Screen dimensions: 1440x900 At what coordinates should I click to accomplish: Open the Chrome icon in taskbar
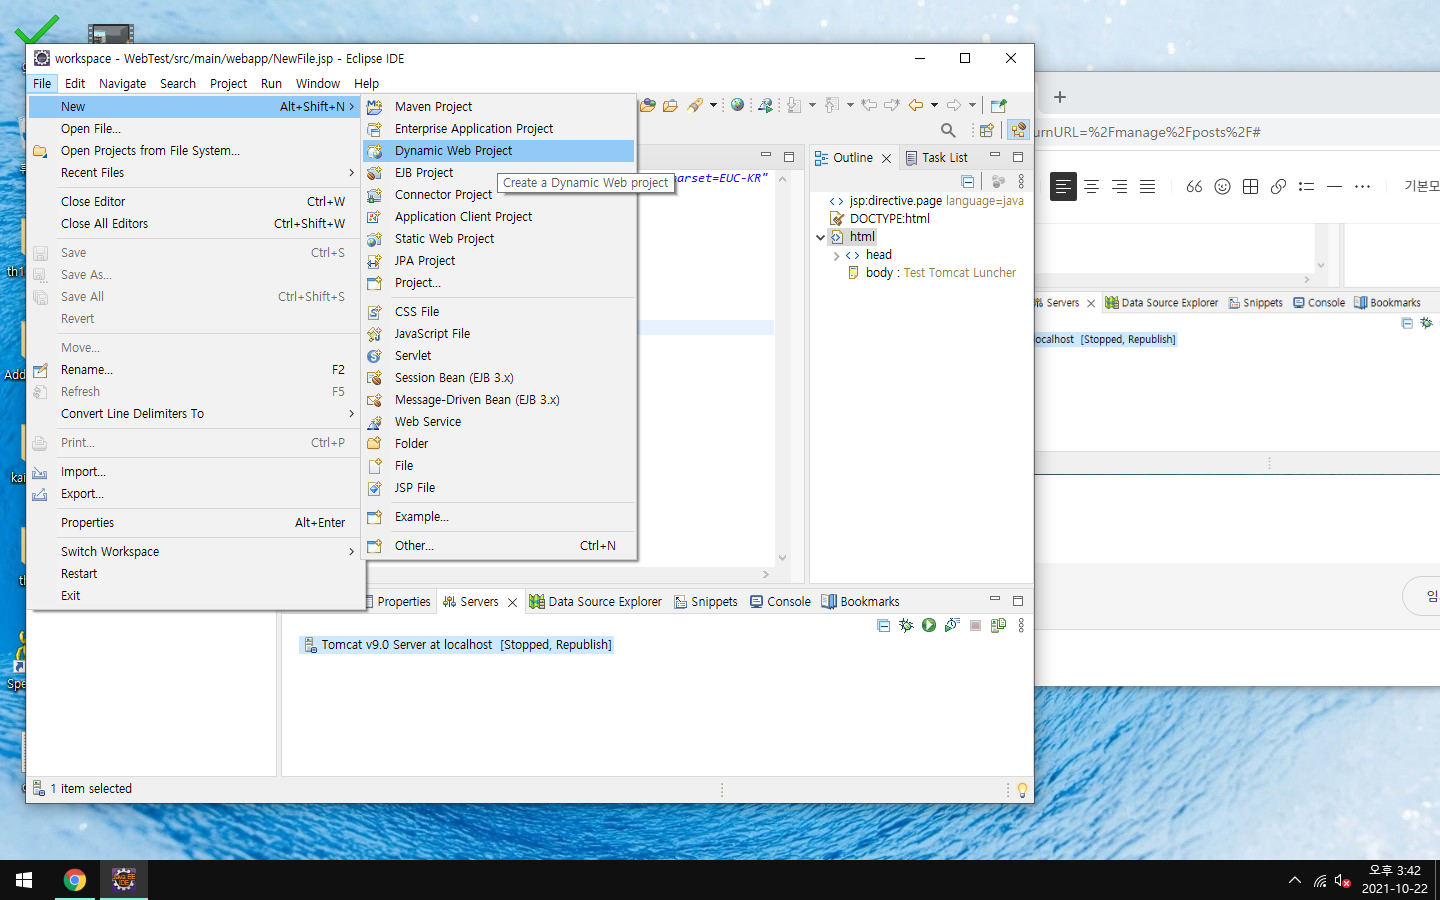(x=75, y=880)
